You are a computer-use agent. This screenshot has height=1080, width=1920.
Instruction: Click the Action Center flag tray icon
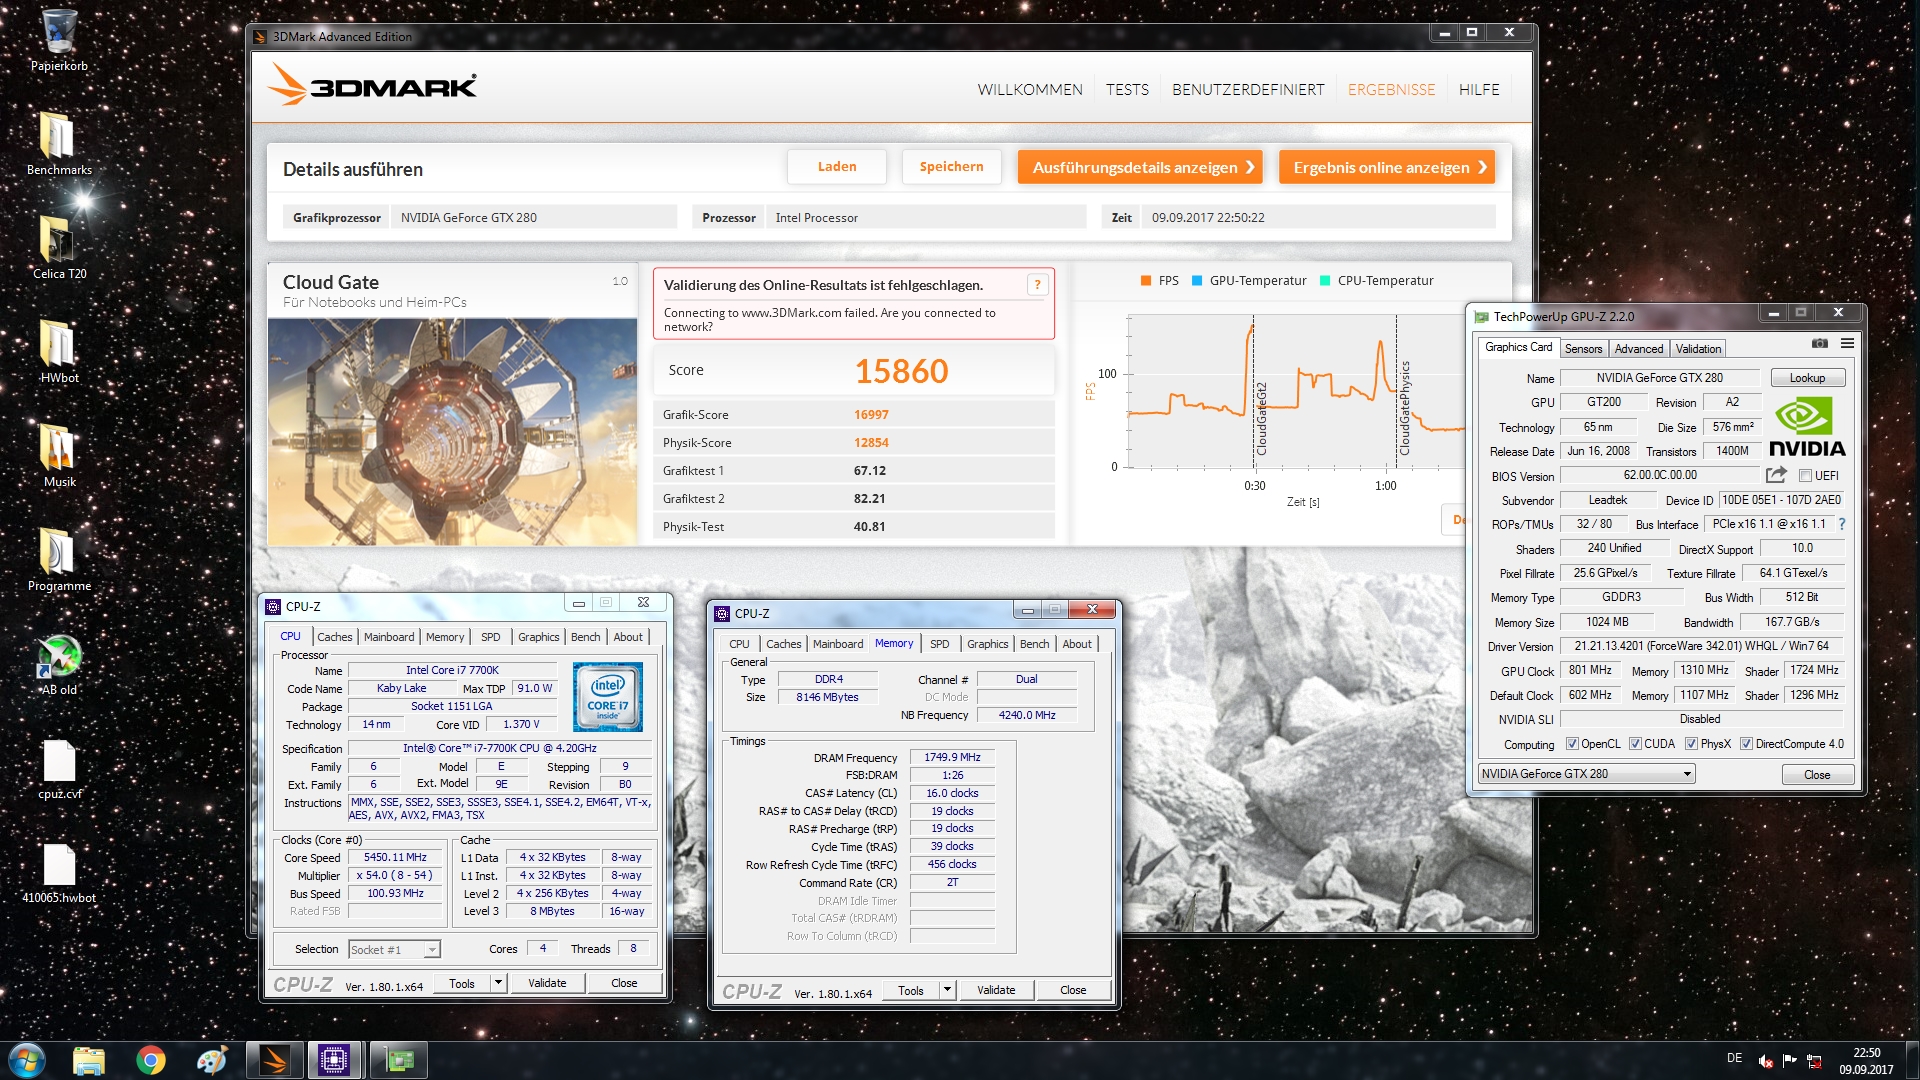pyautogui.click(x=1790, y=1060)
